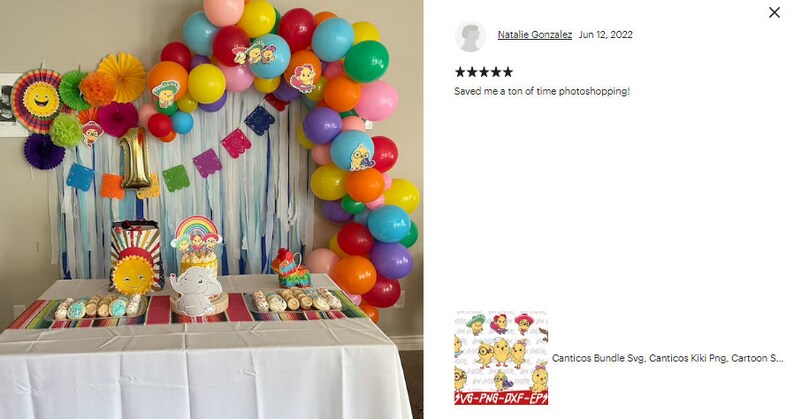Image resolution: width=794 pixels, height=419 pixels.
Task: Click the small piñata on the table
Action: point(290,269)
